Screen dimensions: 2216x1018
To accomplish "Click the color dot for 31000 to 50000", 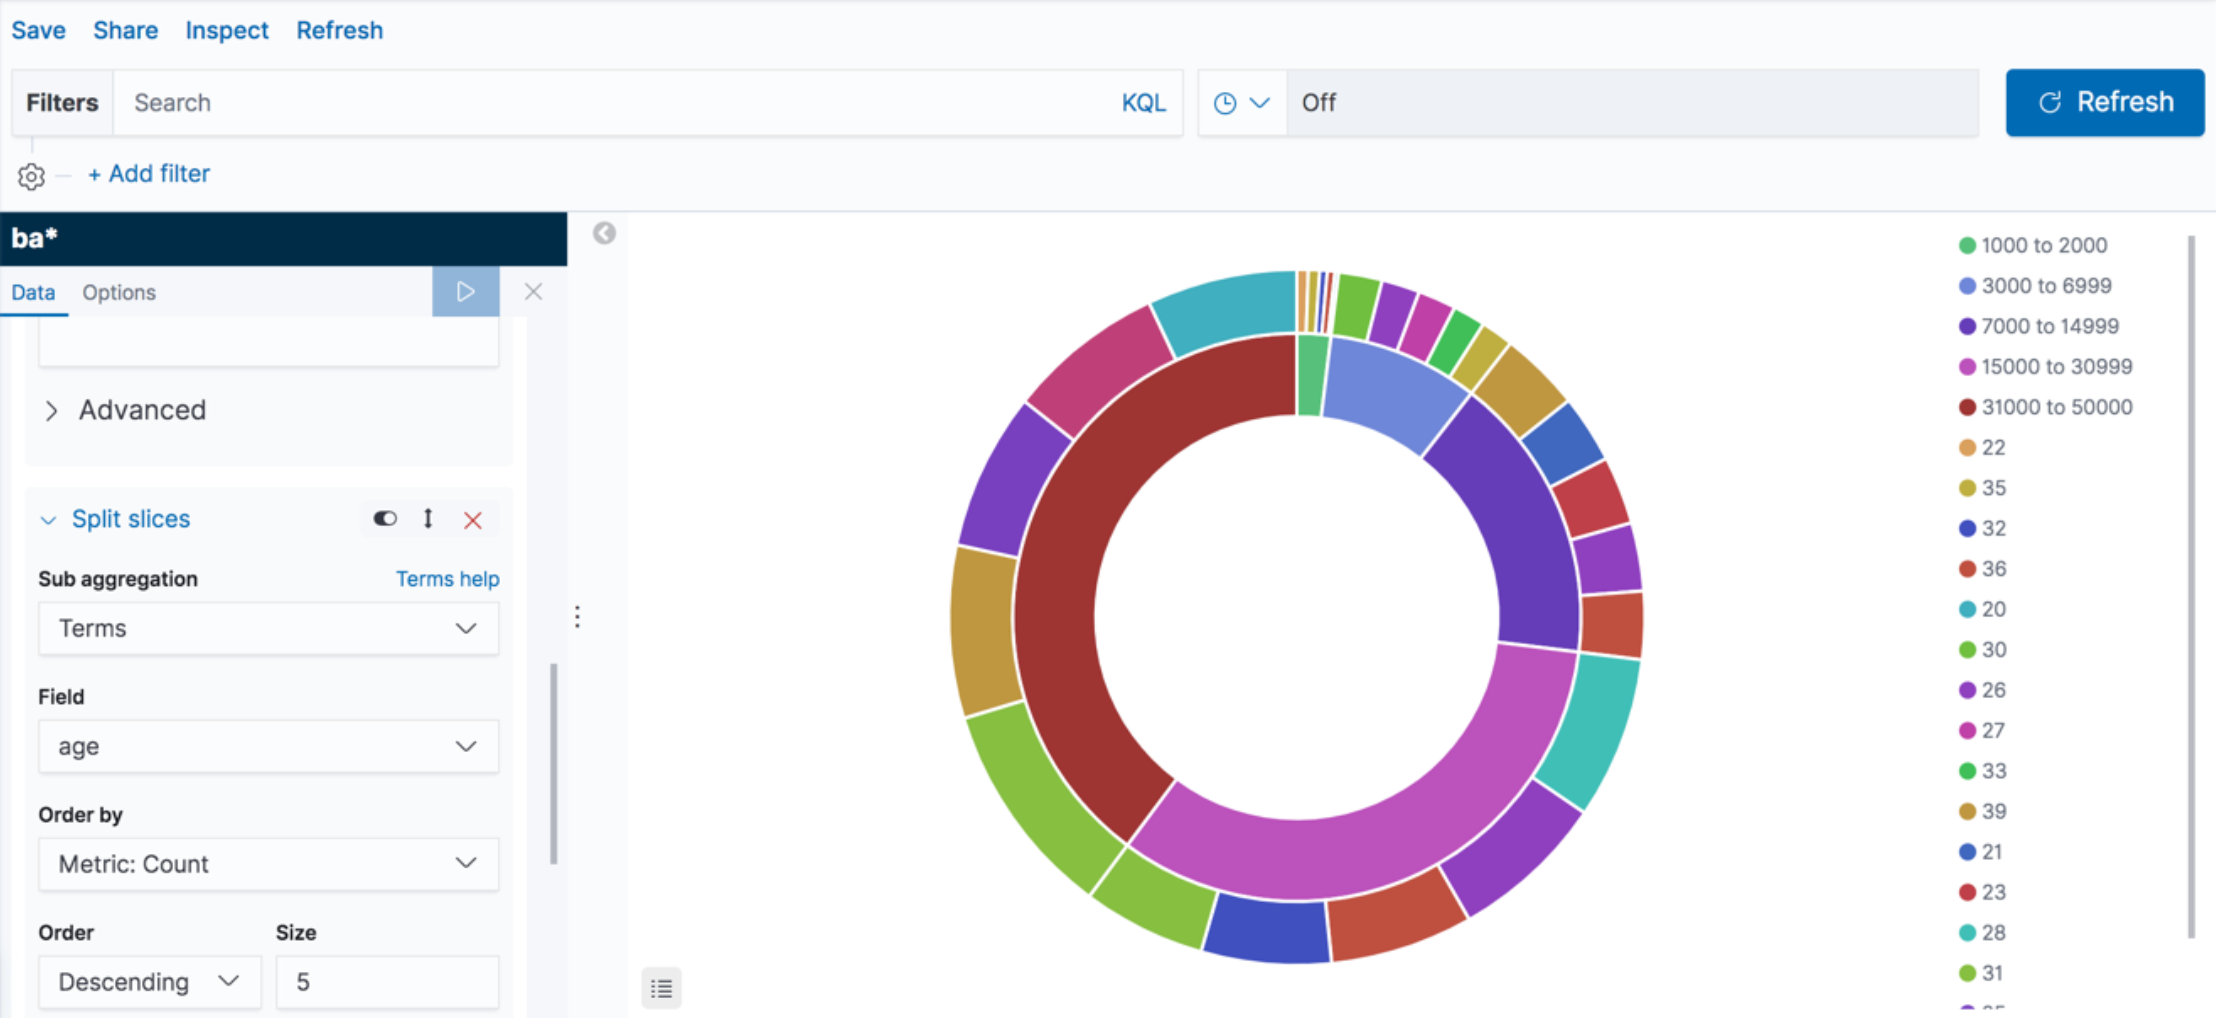I will (x=1966, y=406).
